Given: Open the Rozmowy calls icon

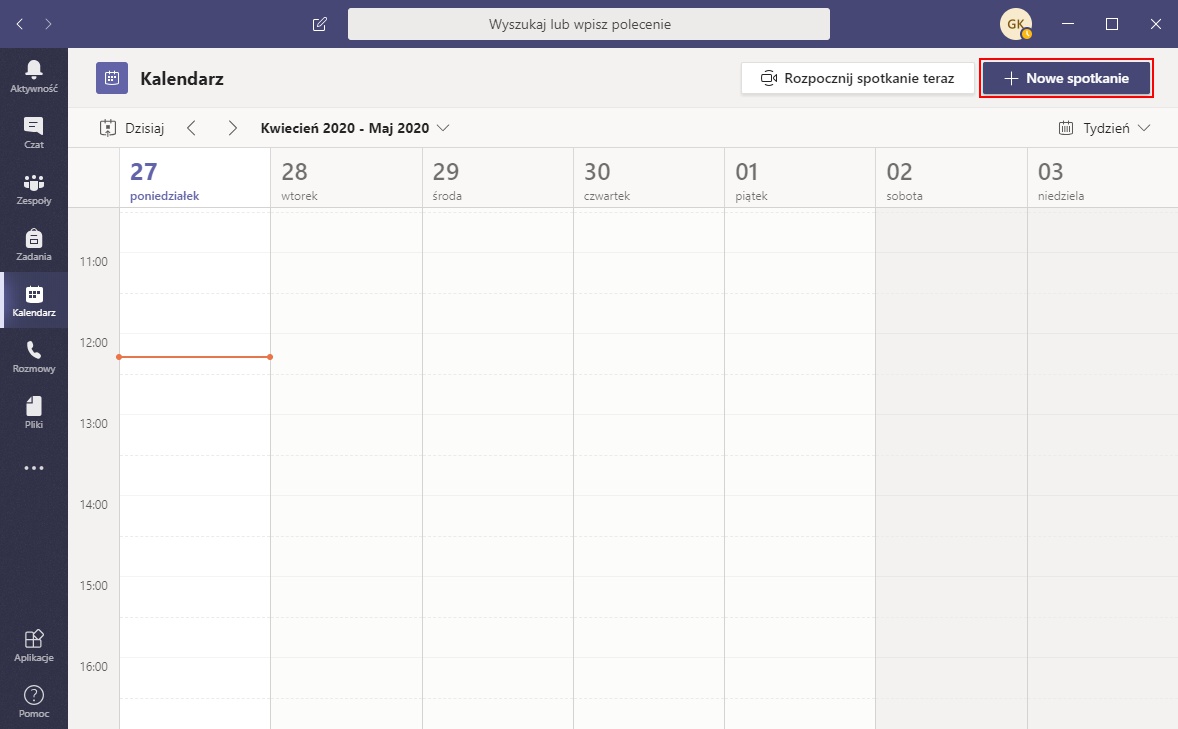Looking at the screenshot, I should 34,356.
